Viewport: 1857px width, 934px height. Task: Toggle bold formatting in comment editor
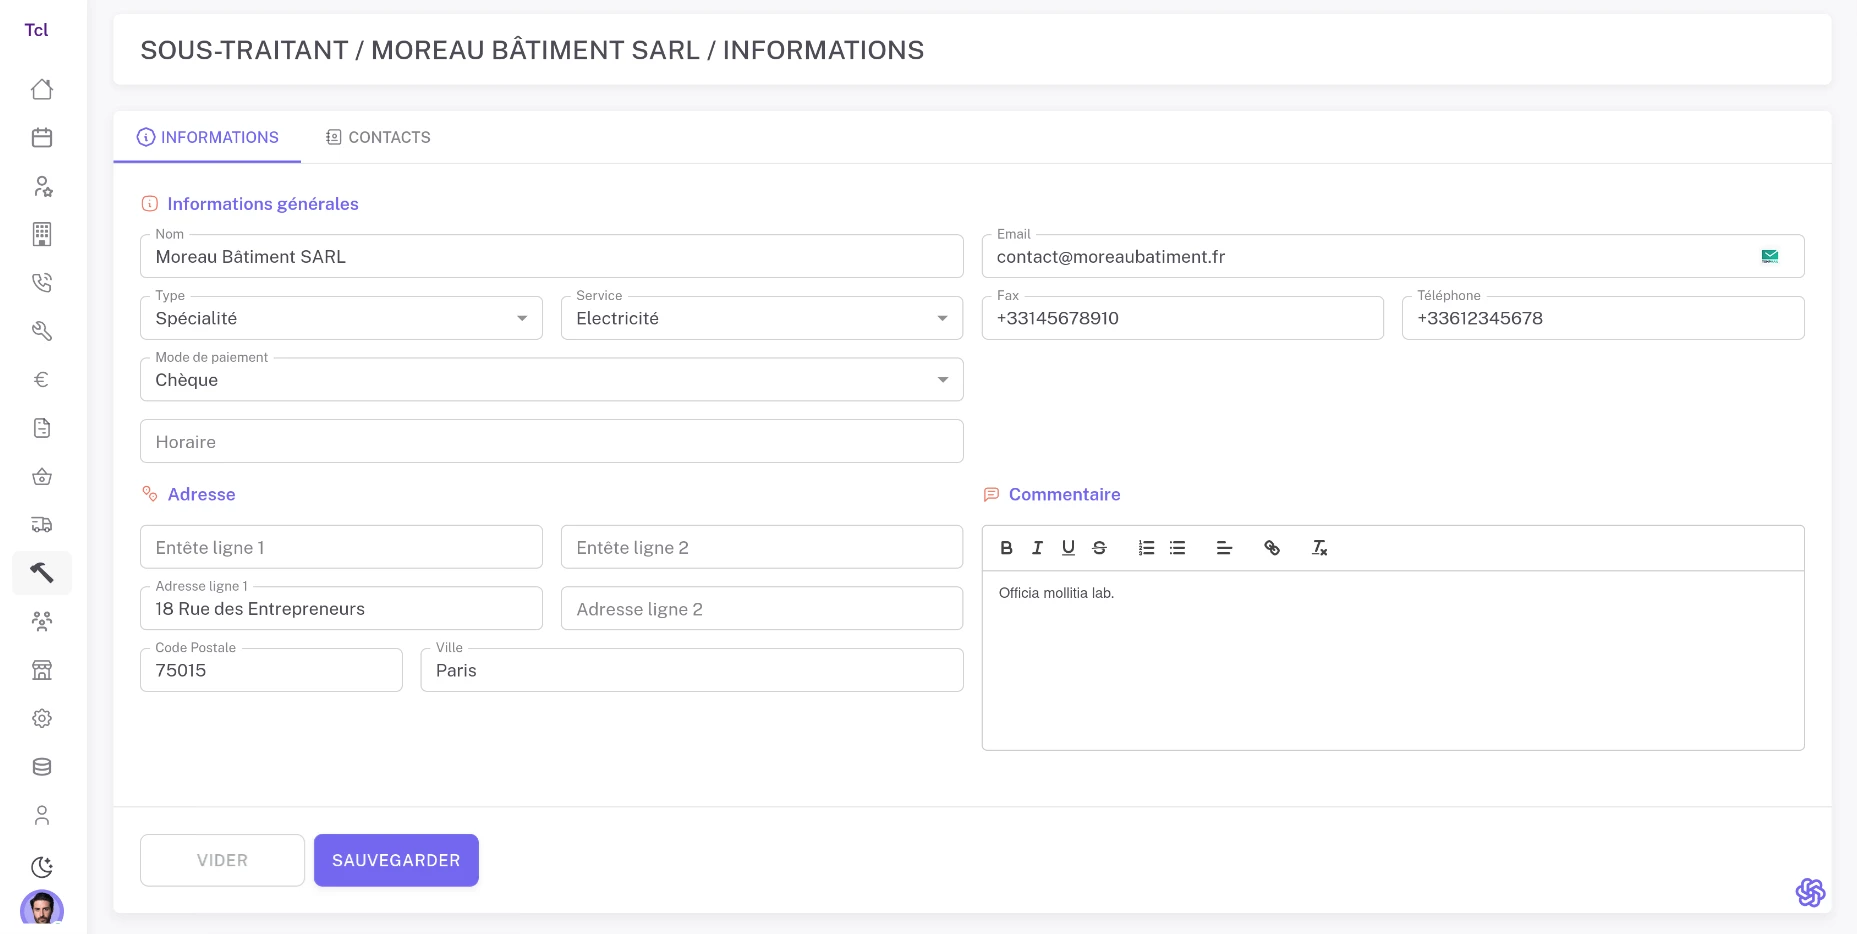[1006, 548]
